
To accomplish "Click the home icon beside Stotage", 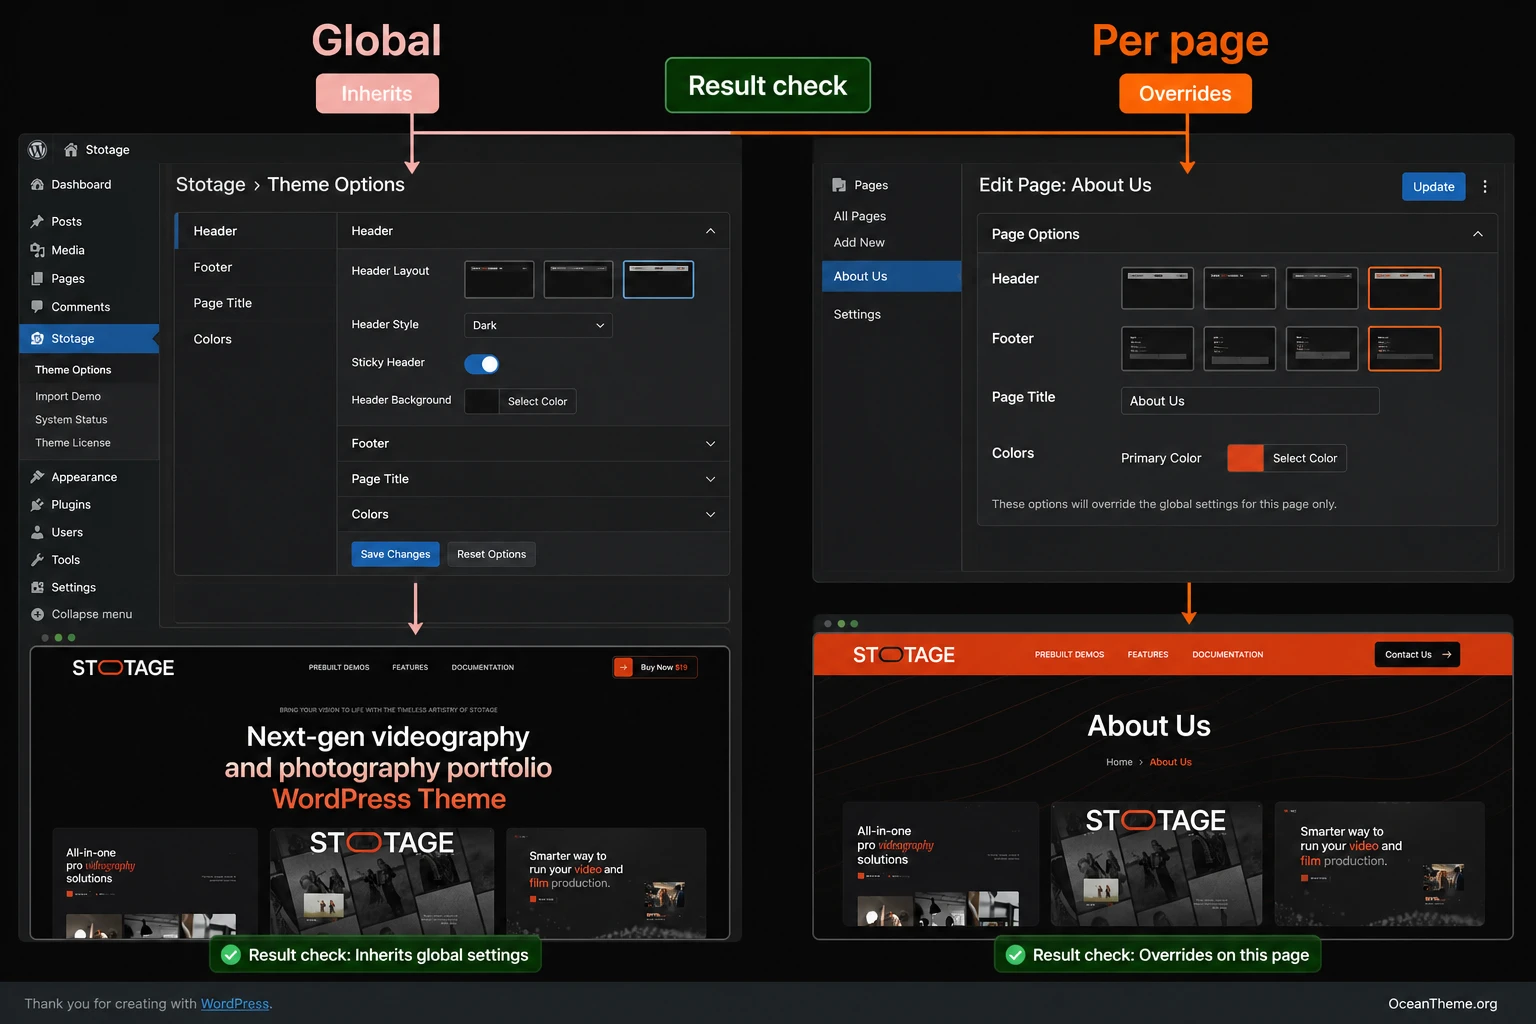I will (x=71, y=150).
